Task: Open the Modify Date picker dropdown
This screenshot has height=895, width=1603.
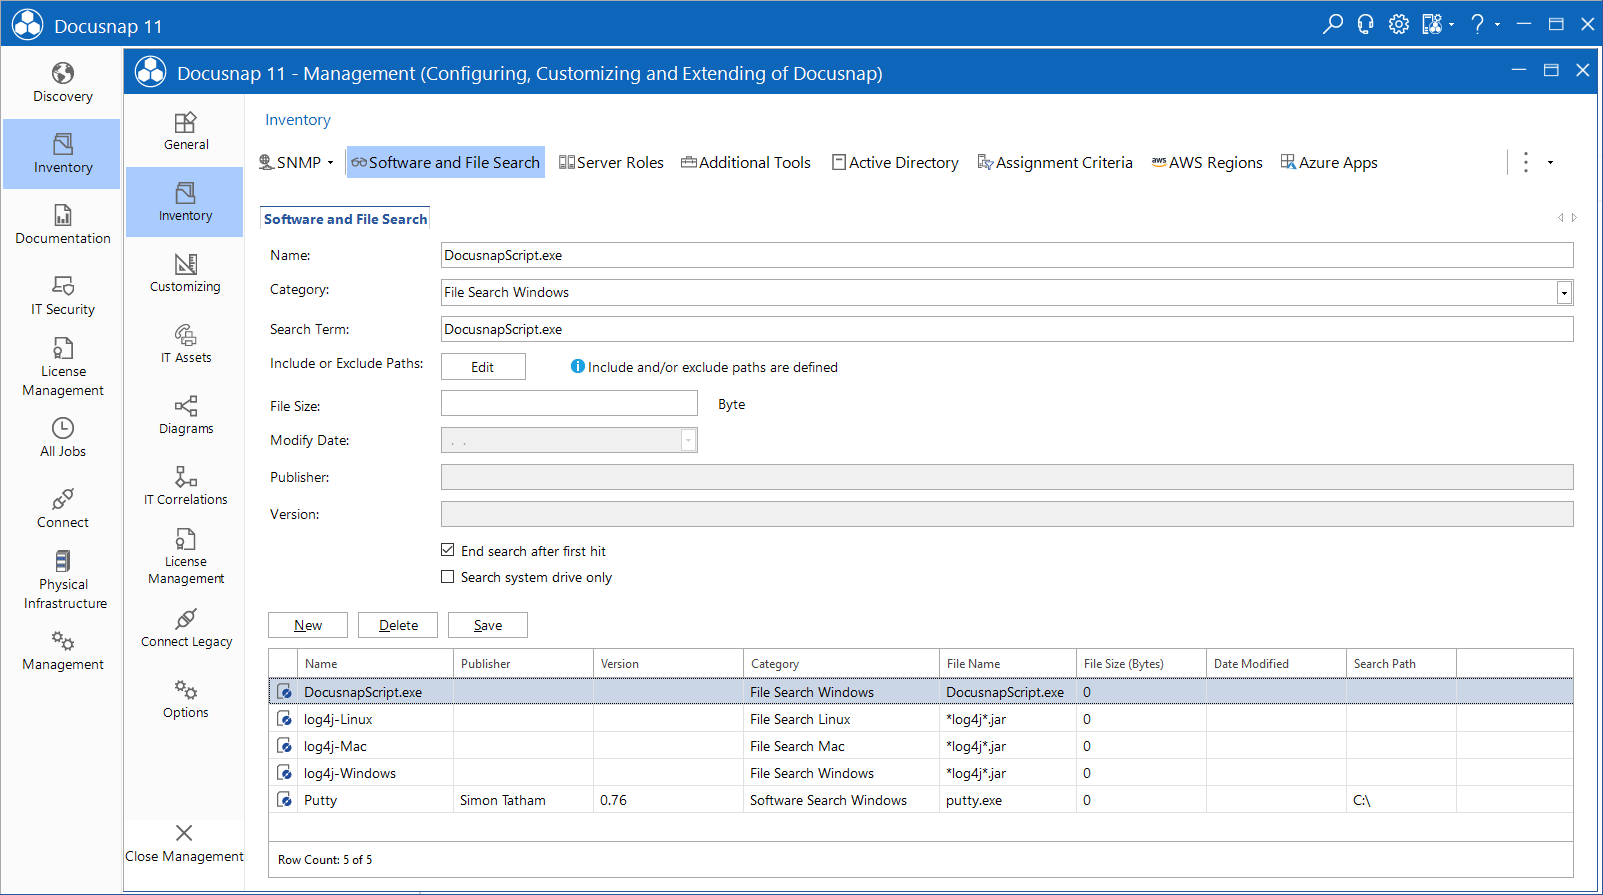Action: [x=688, y=440]
